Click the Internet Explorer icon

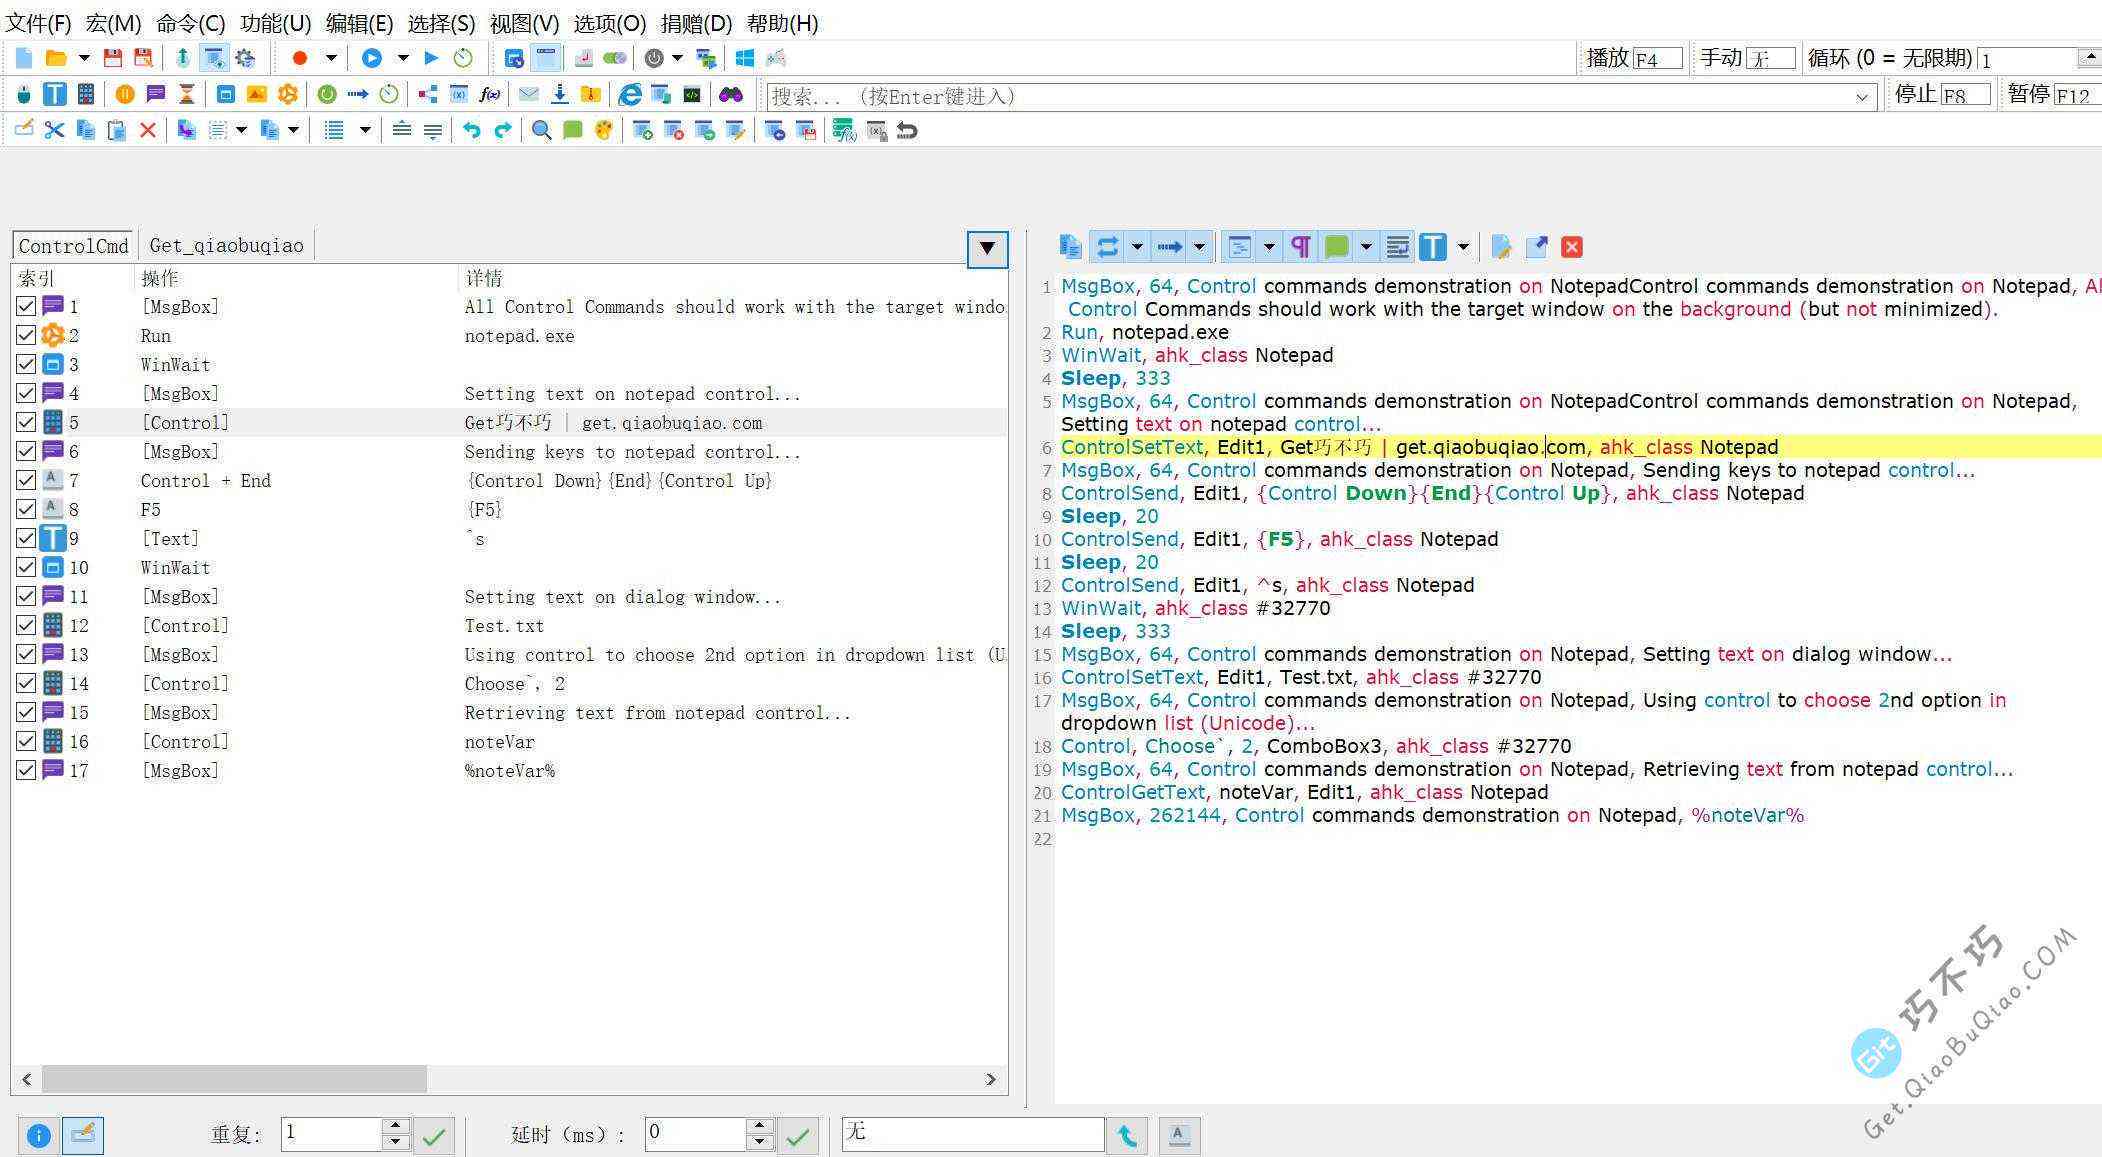(630, 95)
